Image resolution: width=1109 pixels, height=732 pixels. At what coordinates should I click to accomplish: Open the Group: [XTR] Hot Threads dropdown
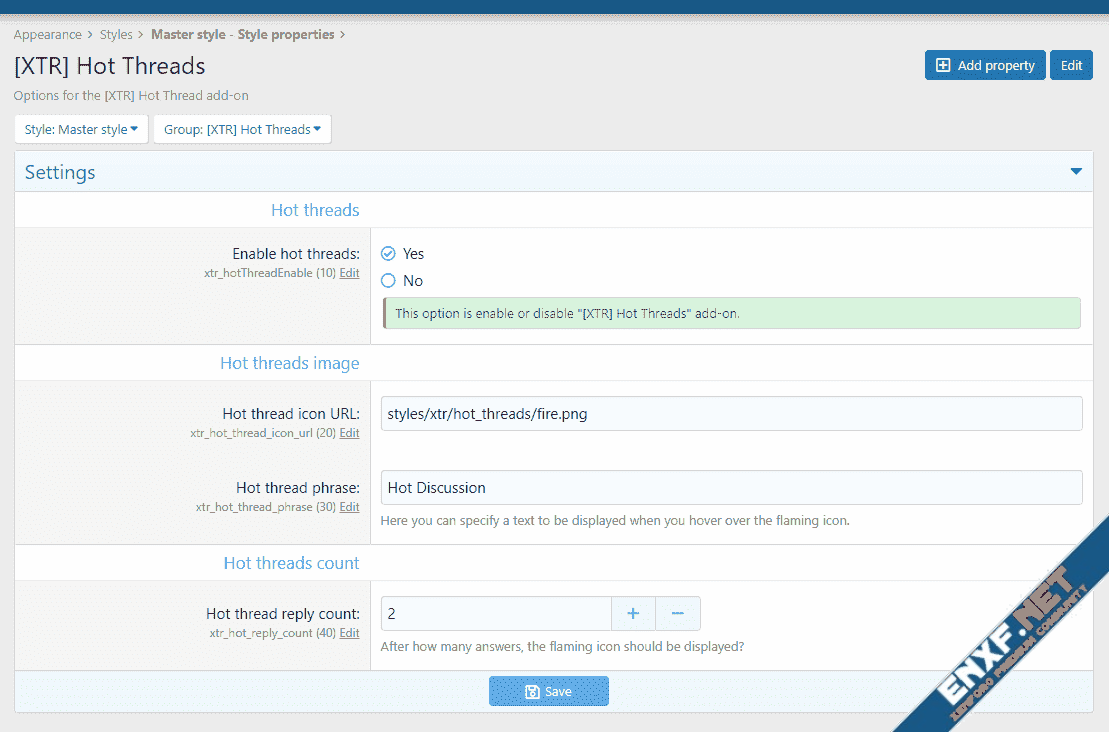point(242,129)
